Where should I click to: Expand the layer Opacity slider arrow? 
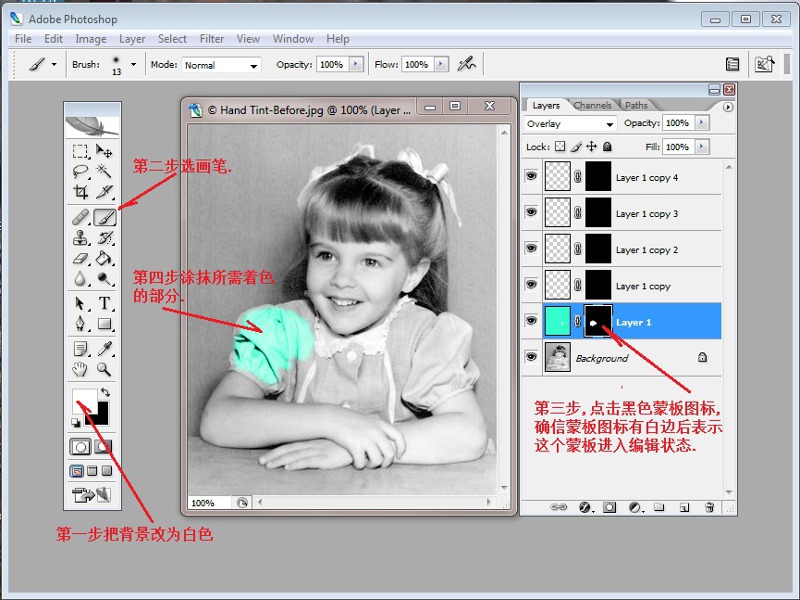click(701, 124)
